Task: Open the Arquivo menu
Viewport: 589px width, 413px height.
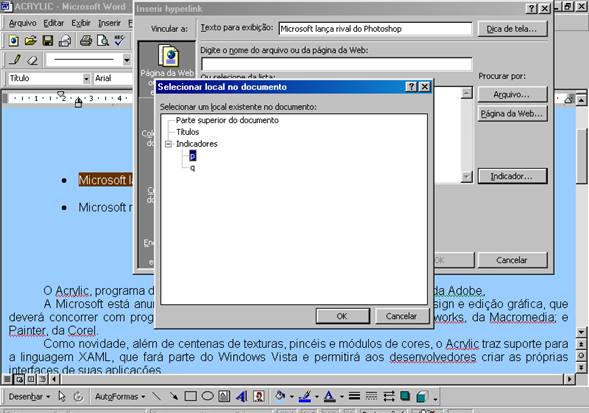Action: (x=23, y=23)
